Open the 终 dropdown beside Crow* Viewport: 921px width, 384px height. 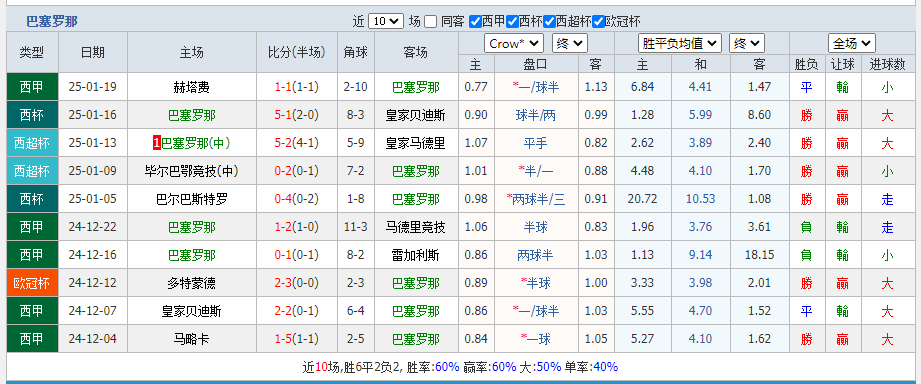[x=569, y=43]
